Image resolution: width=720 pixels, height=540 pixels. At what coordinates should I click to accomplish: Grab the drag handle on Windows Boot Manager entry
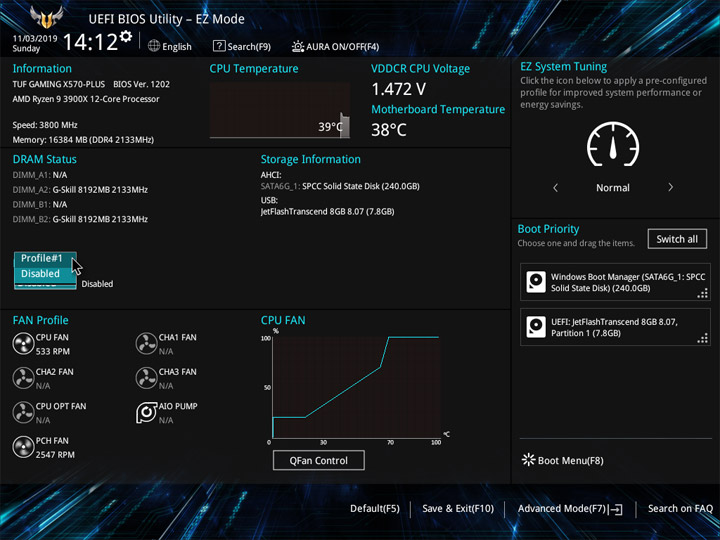click(x=703, y=293)
